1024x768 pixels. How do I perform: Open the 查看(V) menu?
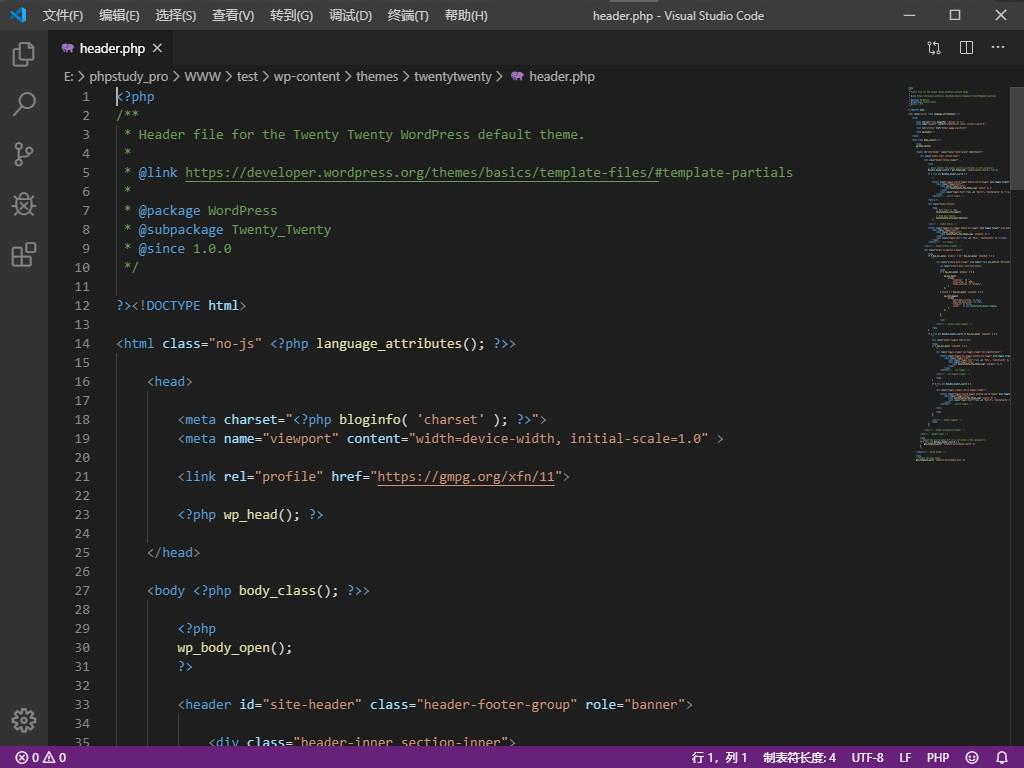pos(233,15)
